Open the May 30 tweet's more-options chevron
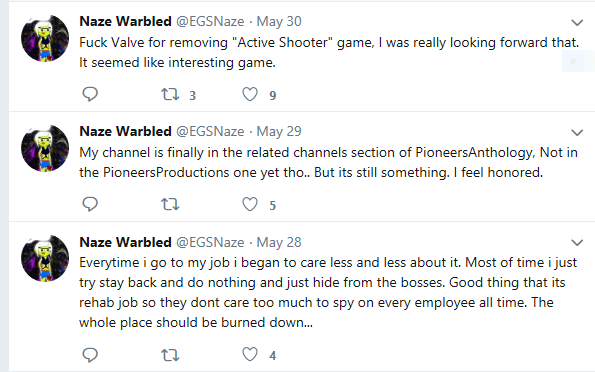 (x=577, y=23)
